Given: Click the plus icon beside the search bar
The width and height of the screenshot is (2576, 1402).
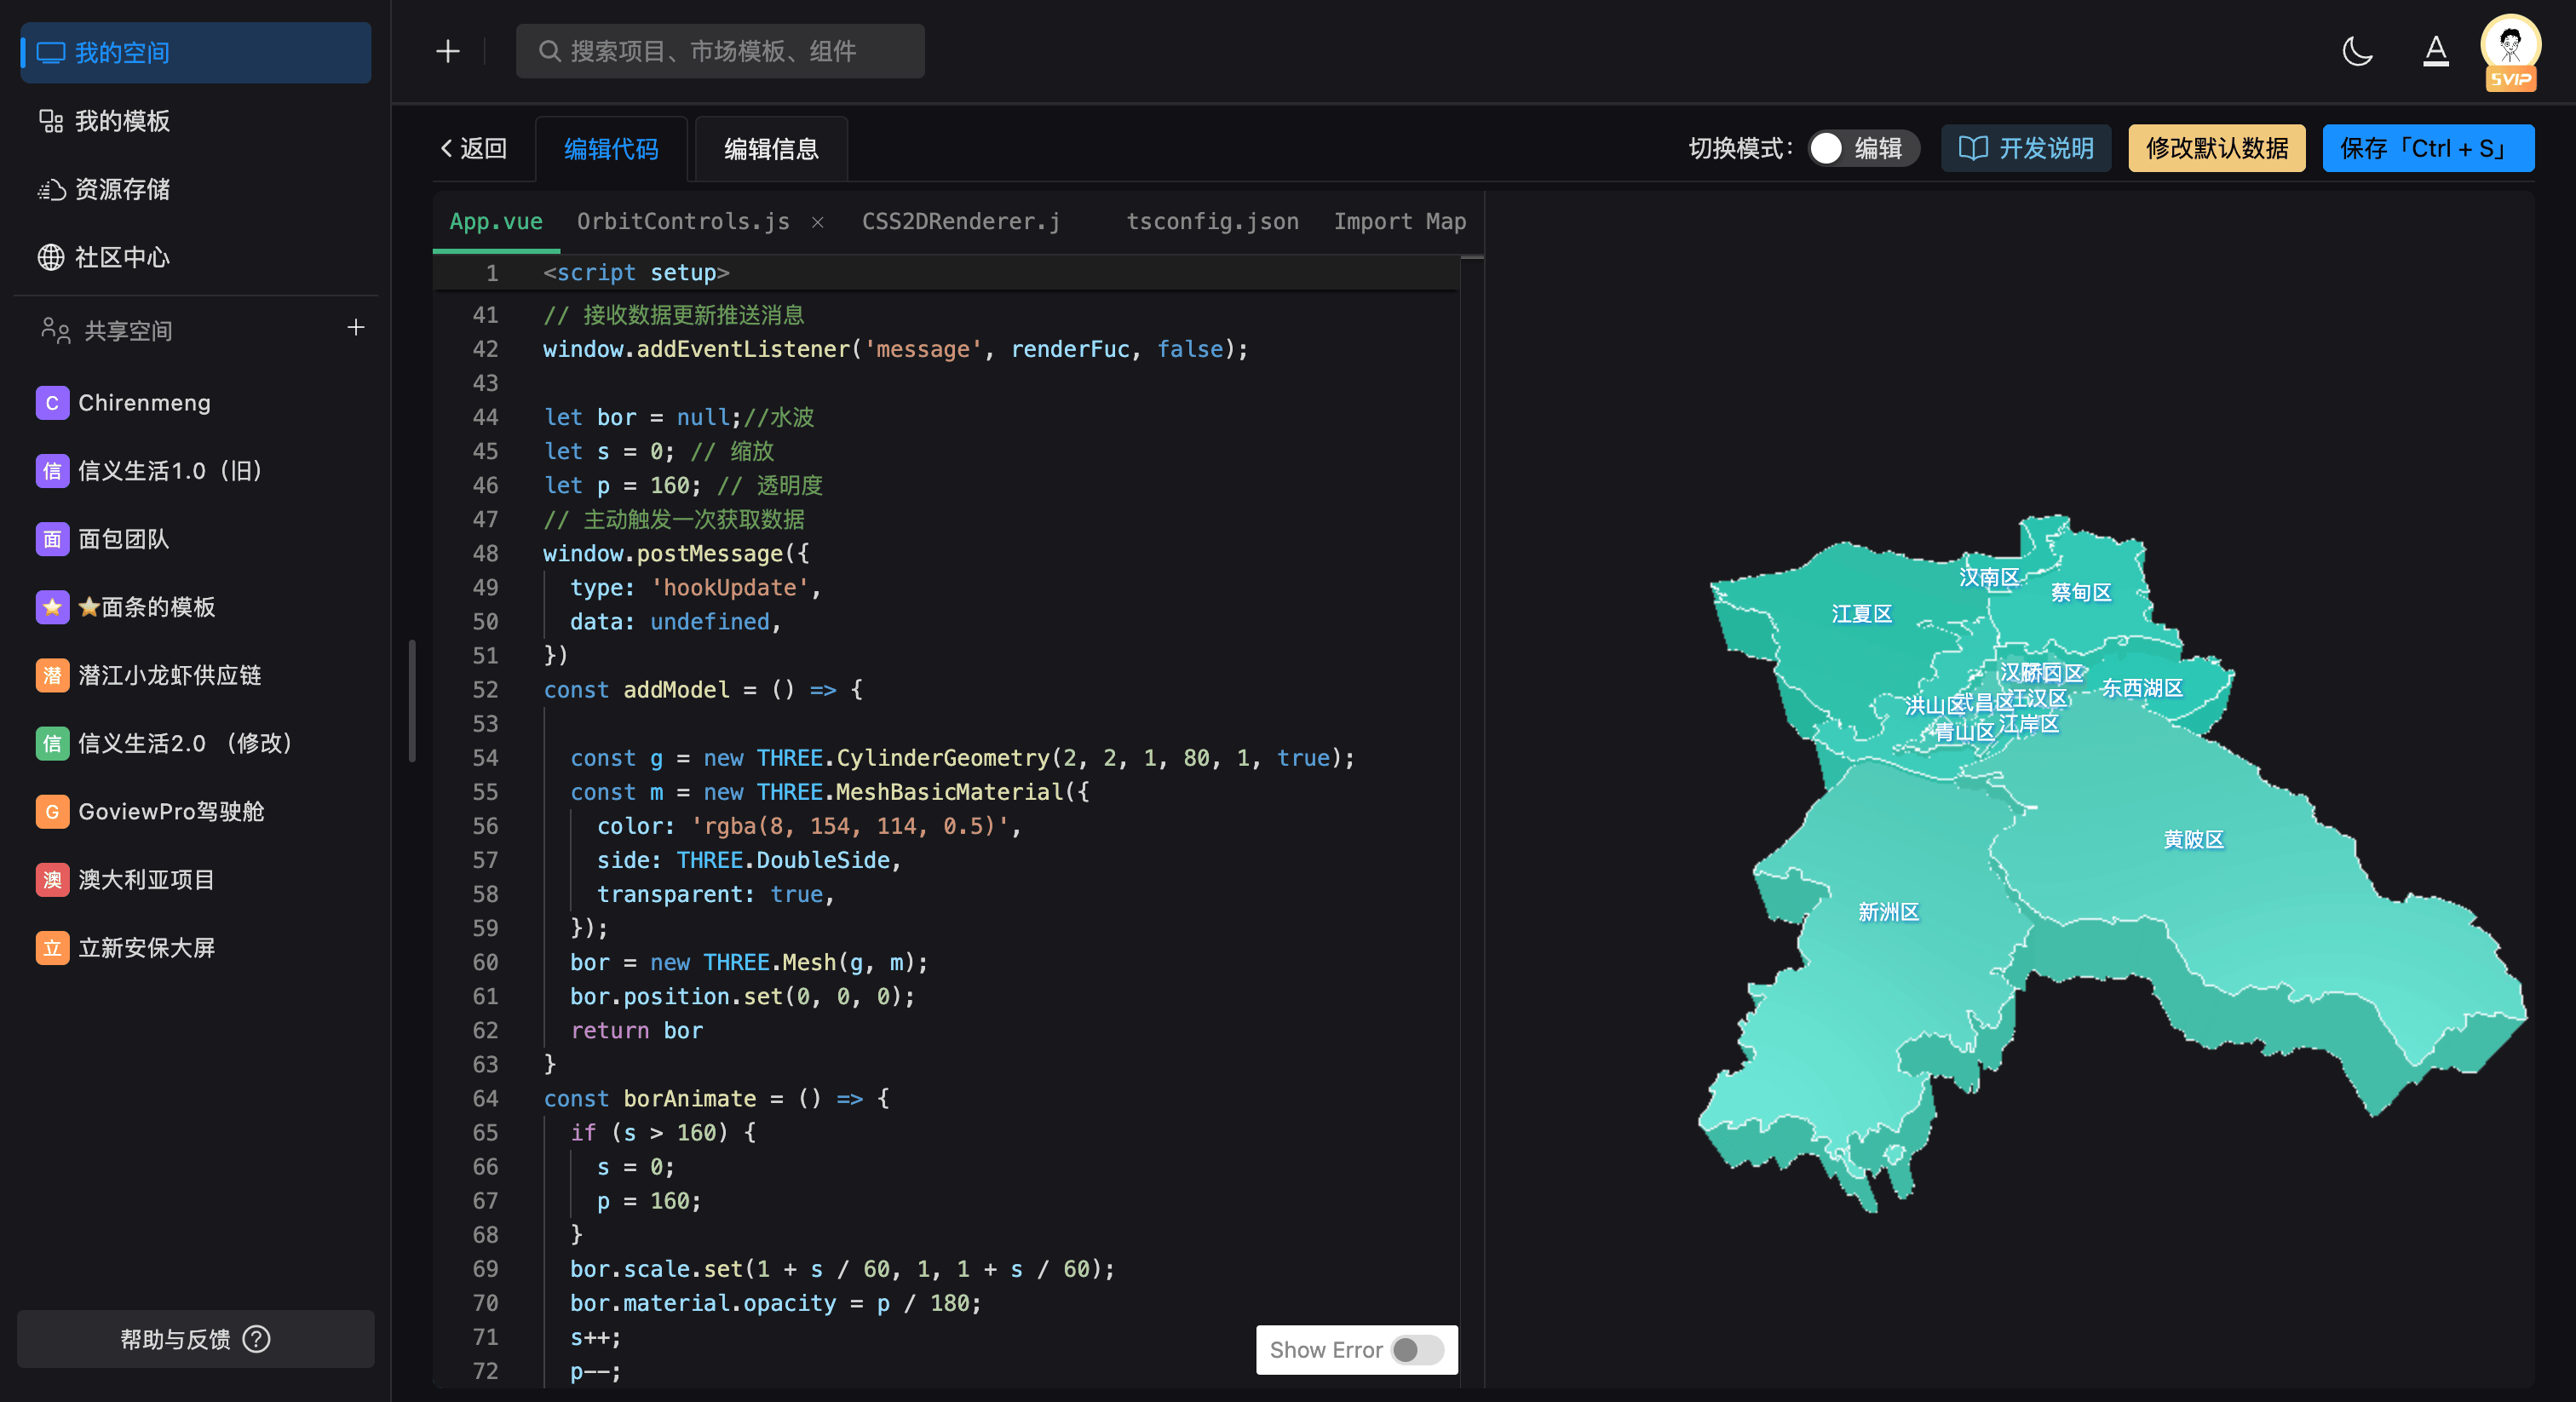Looking at the screenshot, I should tap(448, 51).
